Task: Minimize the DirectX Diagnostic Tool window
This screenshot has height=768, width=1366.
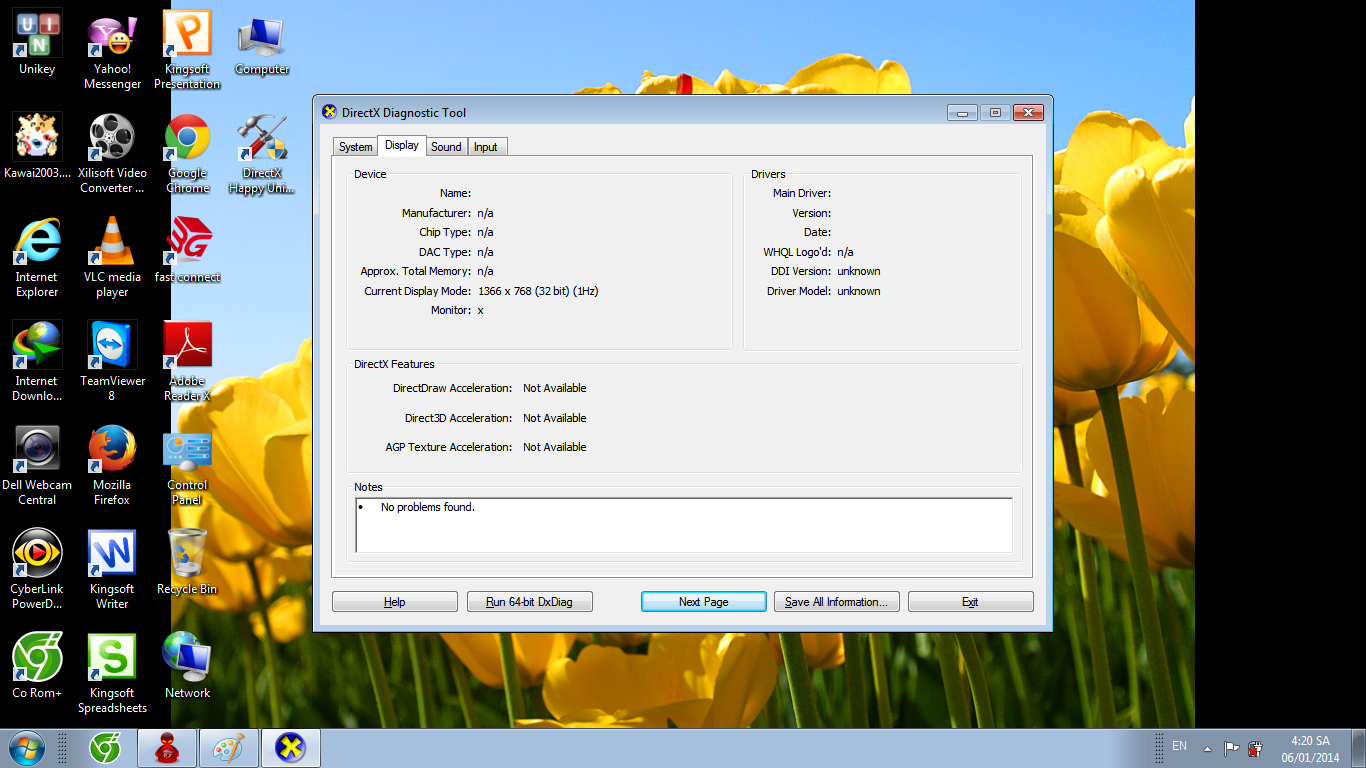Action: pos(963,113)
